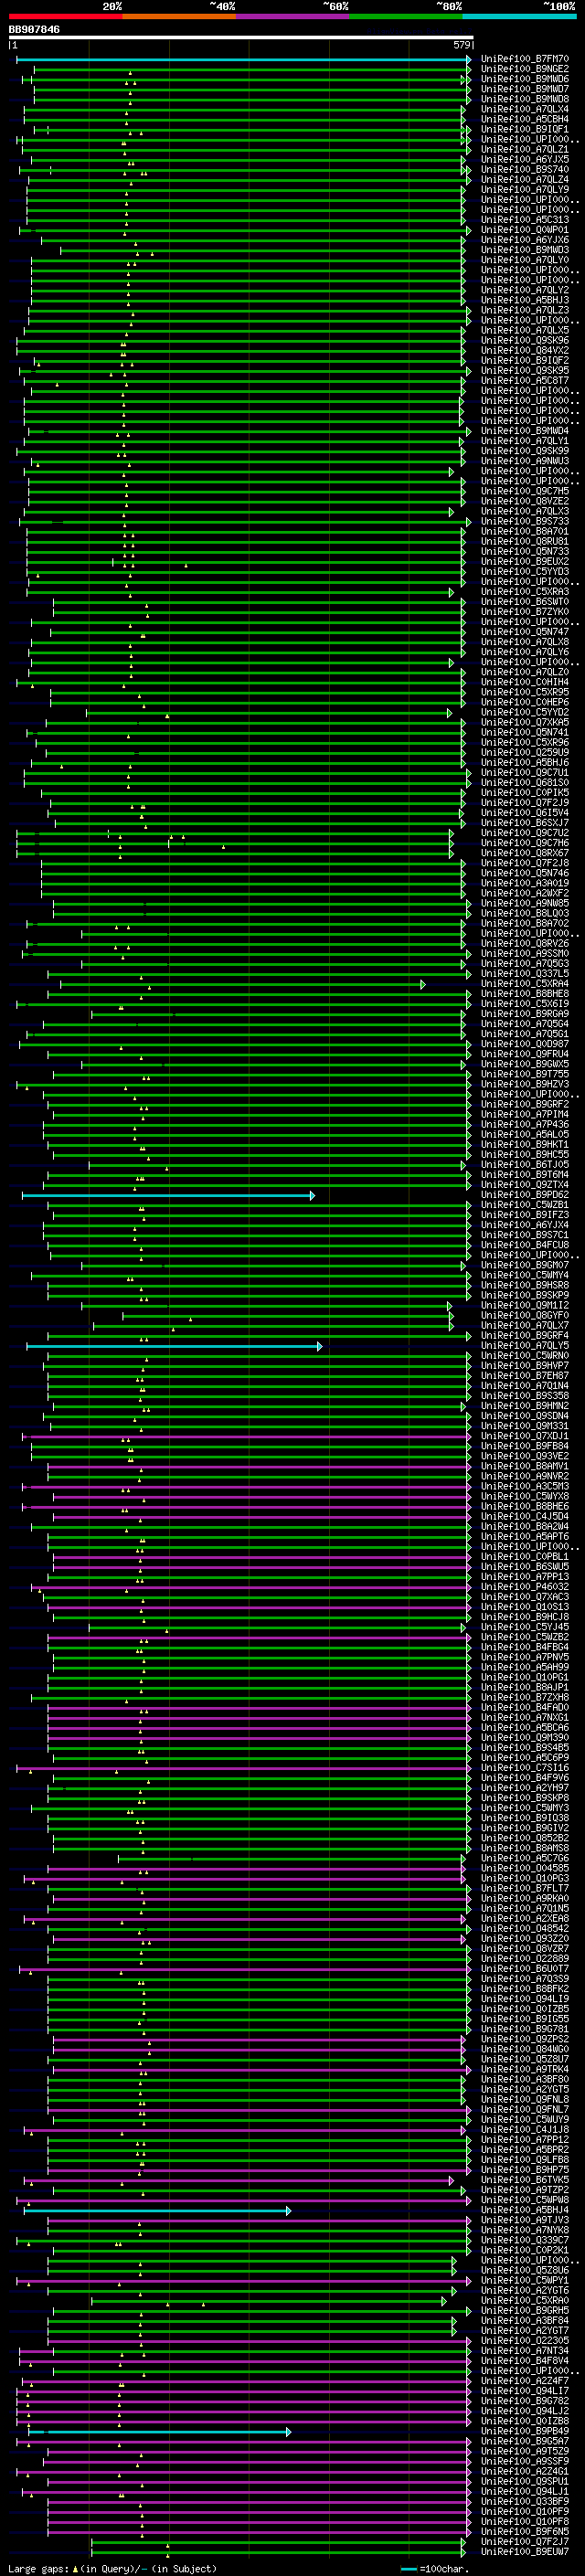
Task: Open hit UniRef100_A7QLX4
Action: click(525, 109)
